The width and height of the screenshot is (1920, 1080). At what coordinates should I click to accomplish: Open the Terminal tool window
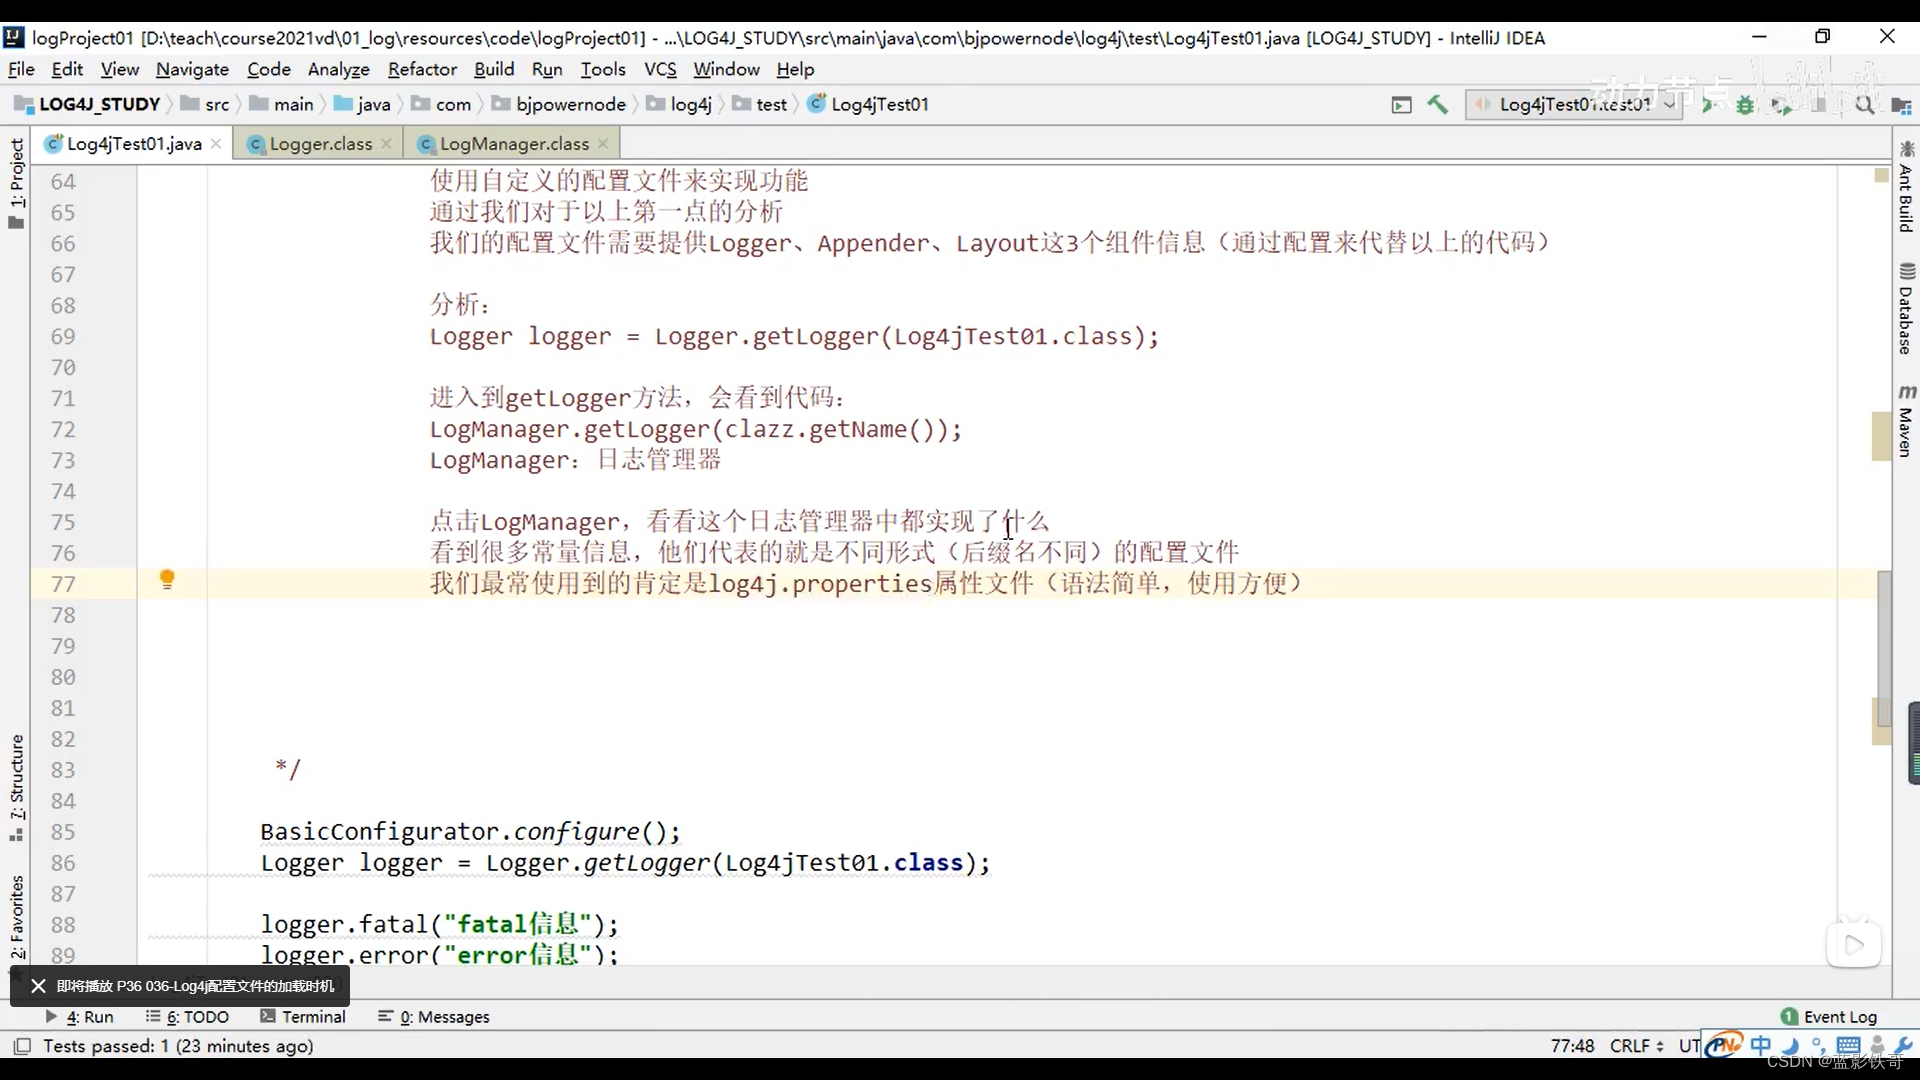coord(303,1016)
